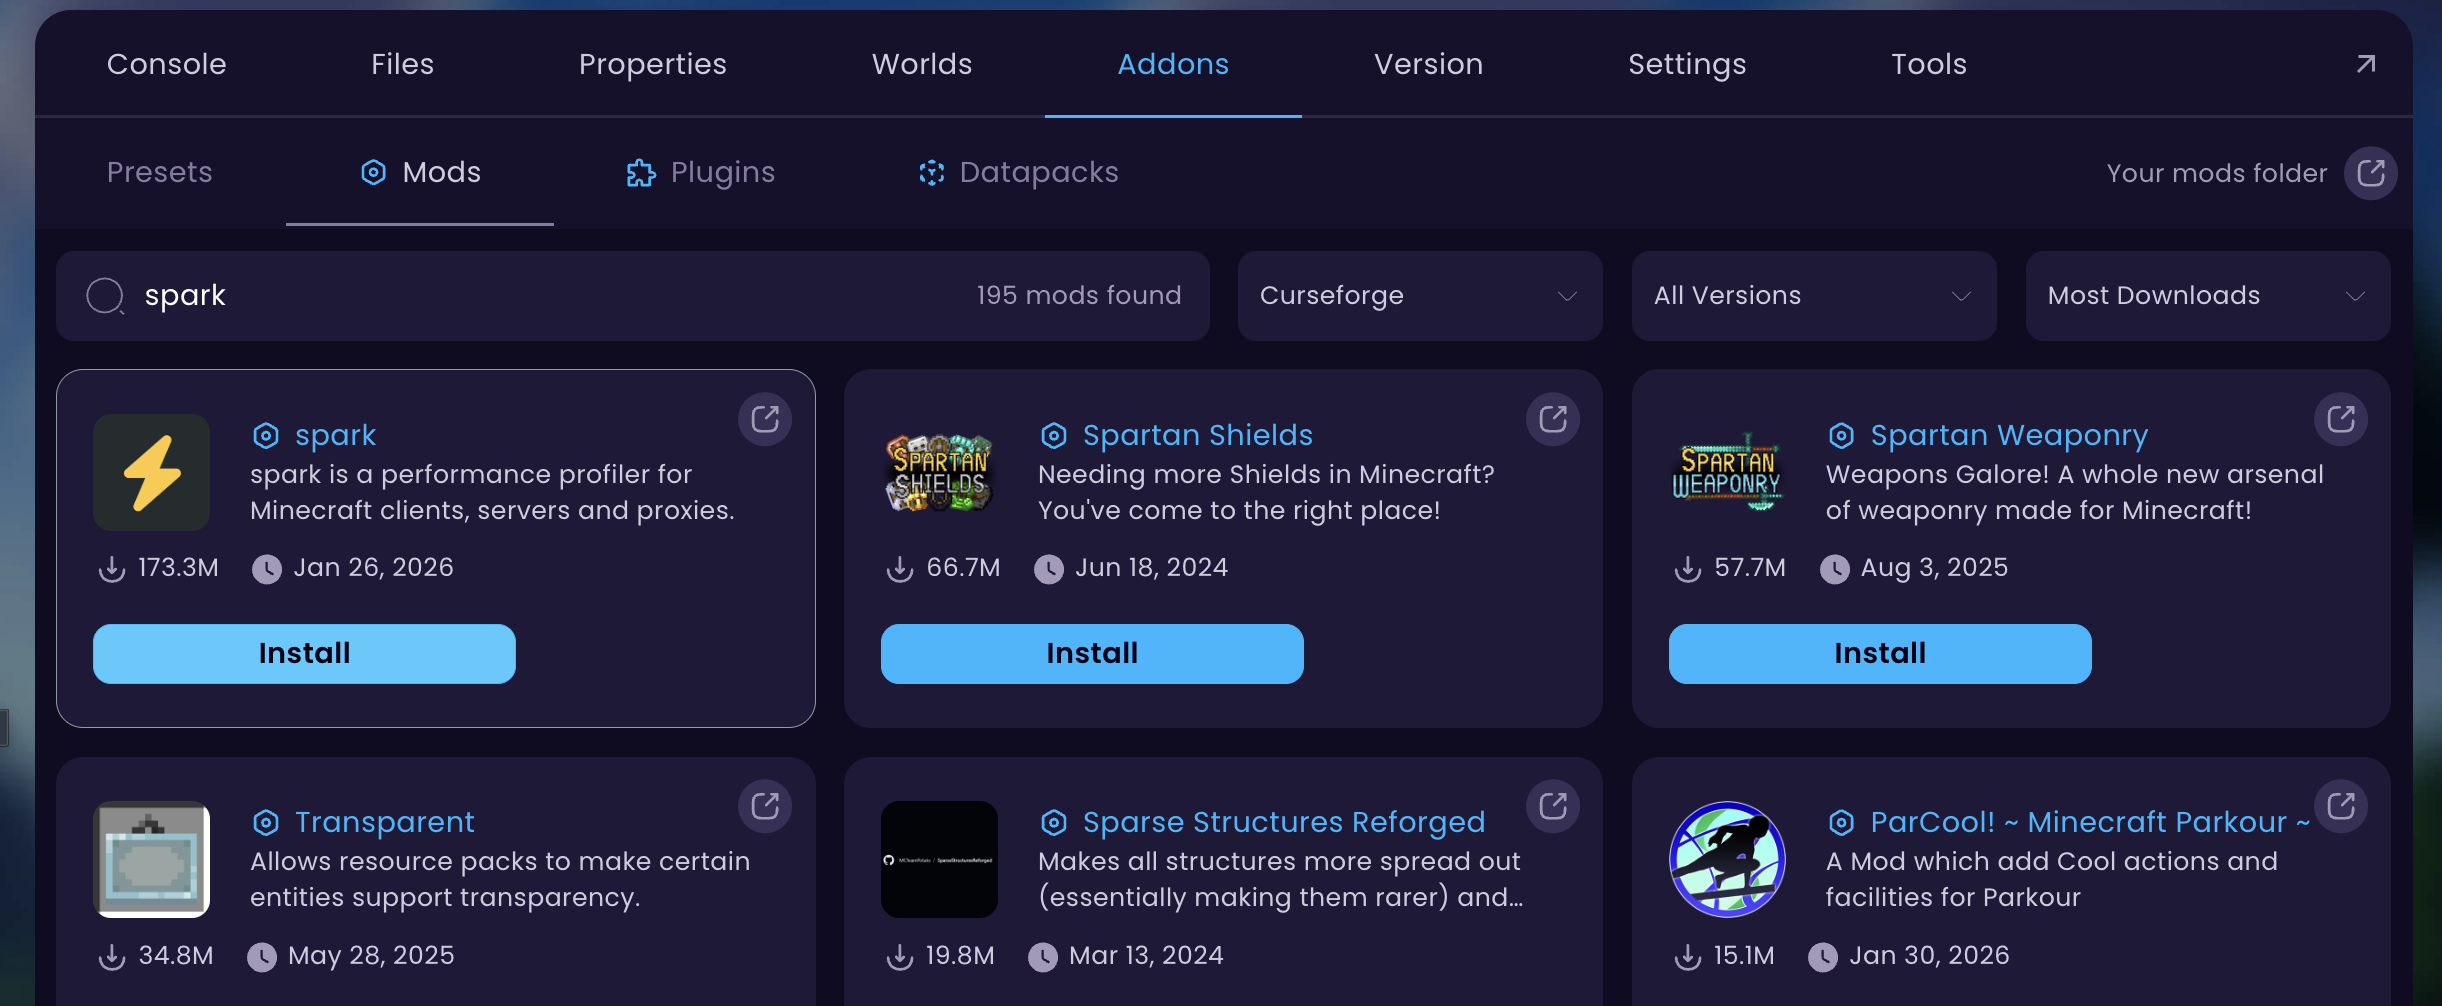Open the Settings tab
The height and width of the screenshot is (1006, 2442).
(1687, 64)
